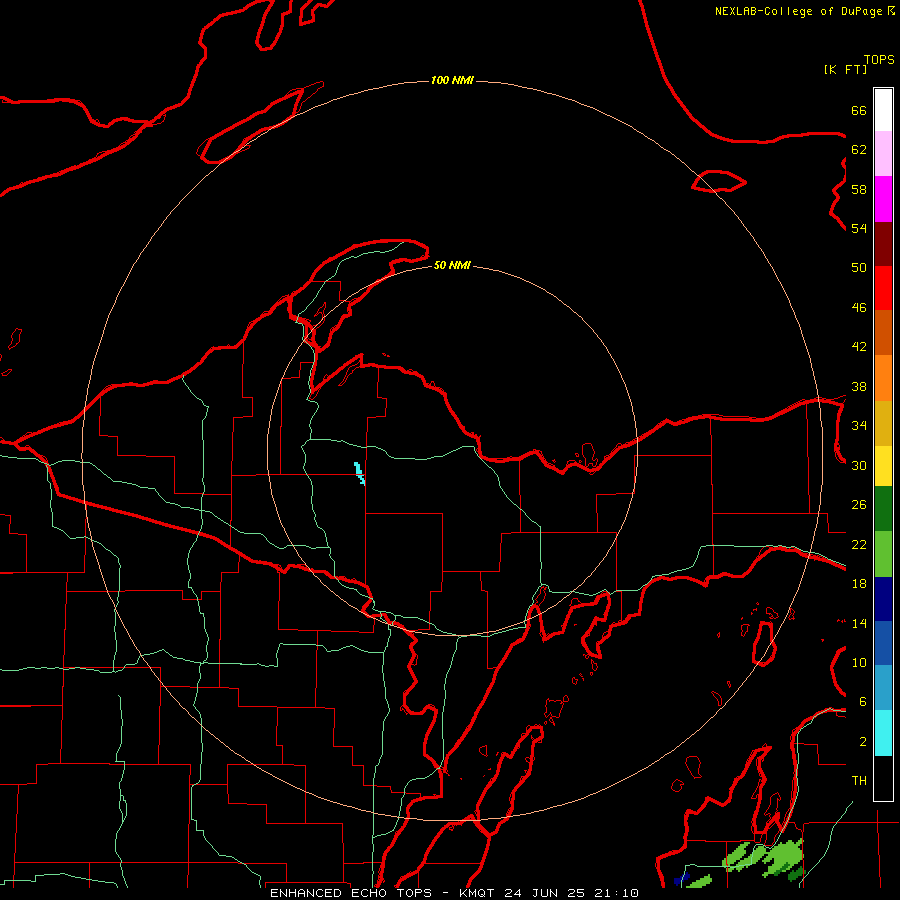Click the 34 legend value
900x900 pixels.
(x=859, y=426)
